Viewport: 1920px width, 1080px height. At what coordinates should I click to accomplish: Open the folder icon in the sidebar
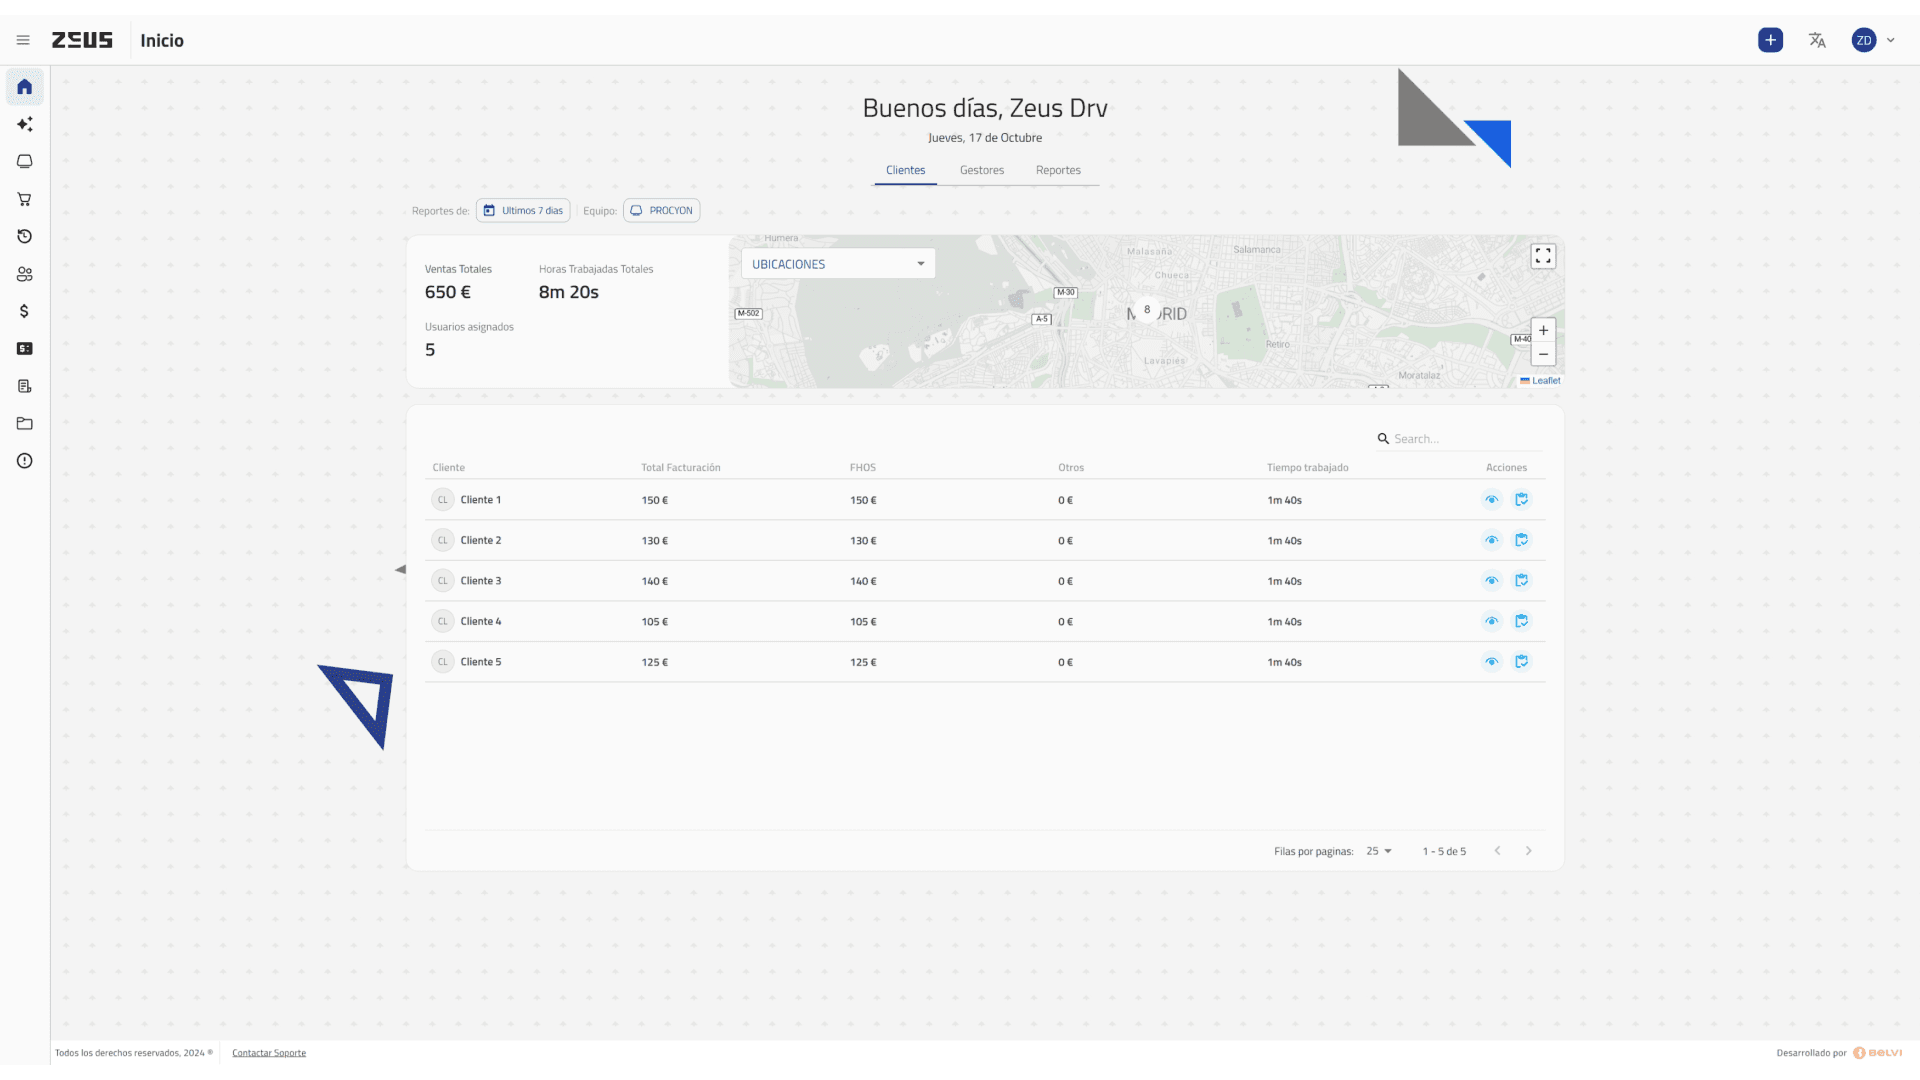click(x=25, y=423)
